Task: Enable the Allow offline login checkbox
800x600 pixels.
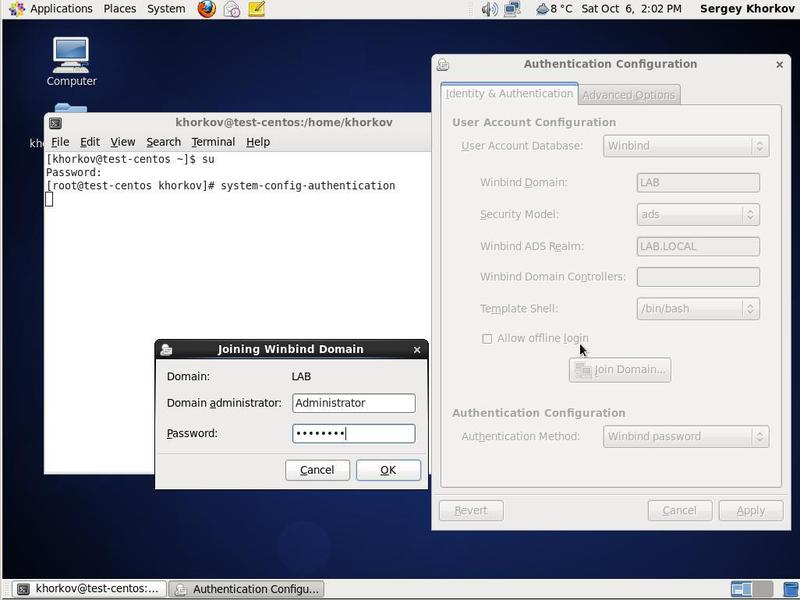Action: click(488, 338)
